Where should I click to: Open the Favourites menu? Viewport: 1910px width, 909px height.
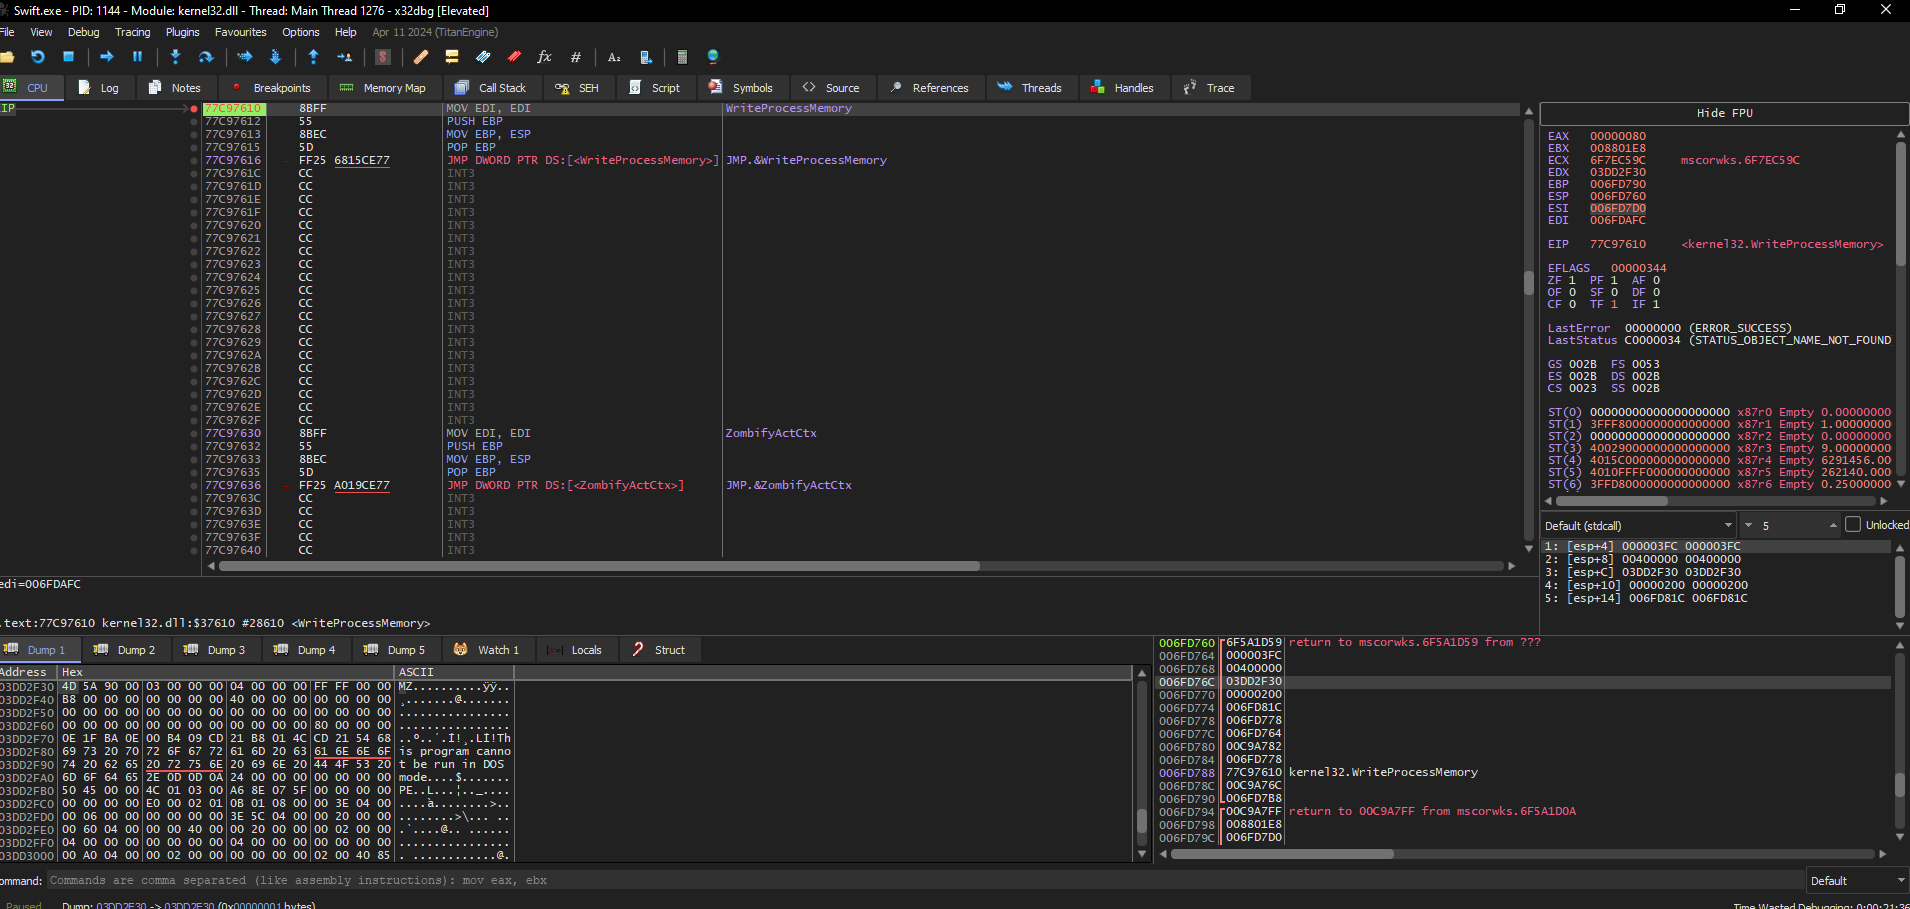[x=240, y=32]
